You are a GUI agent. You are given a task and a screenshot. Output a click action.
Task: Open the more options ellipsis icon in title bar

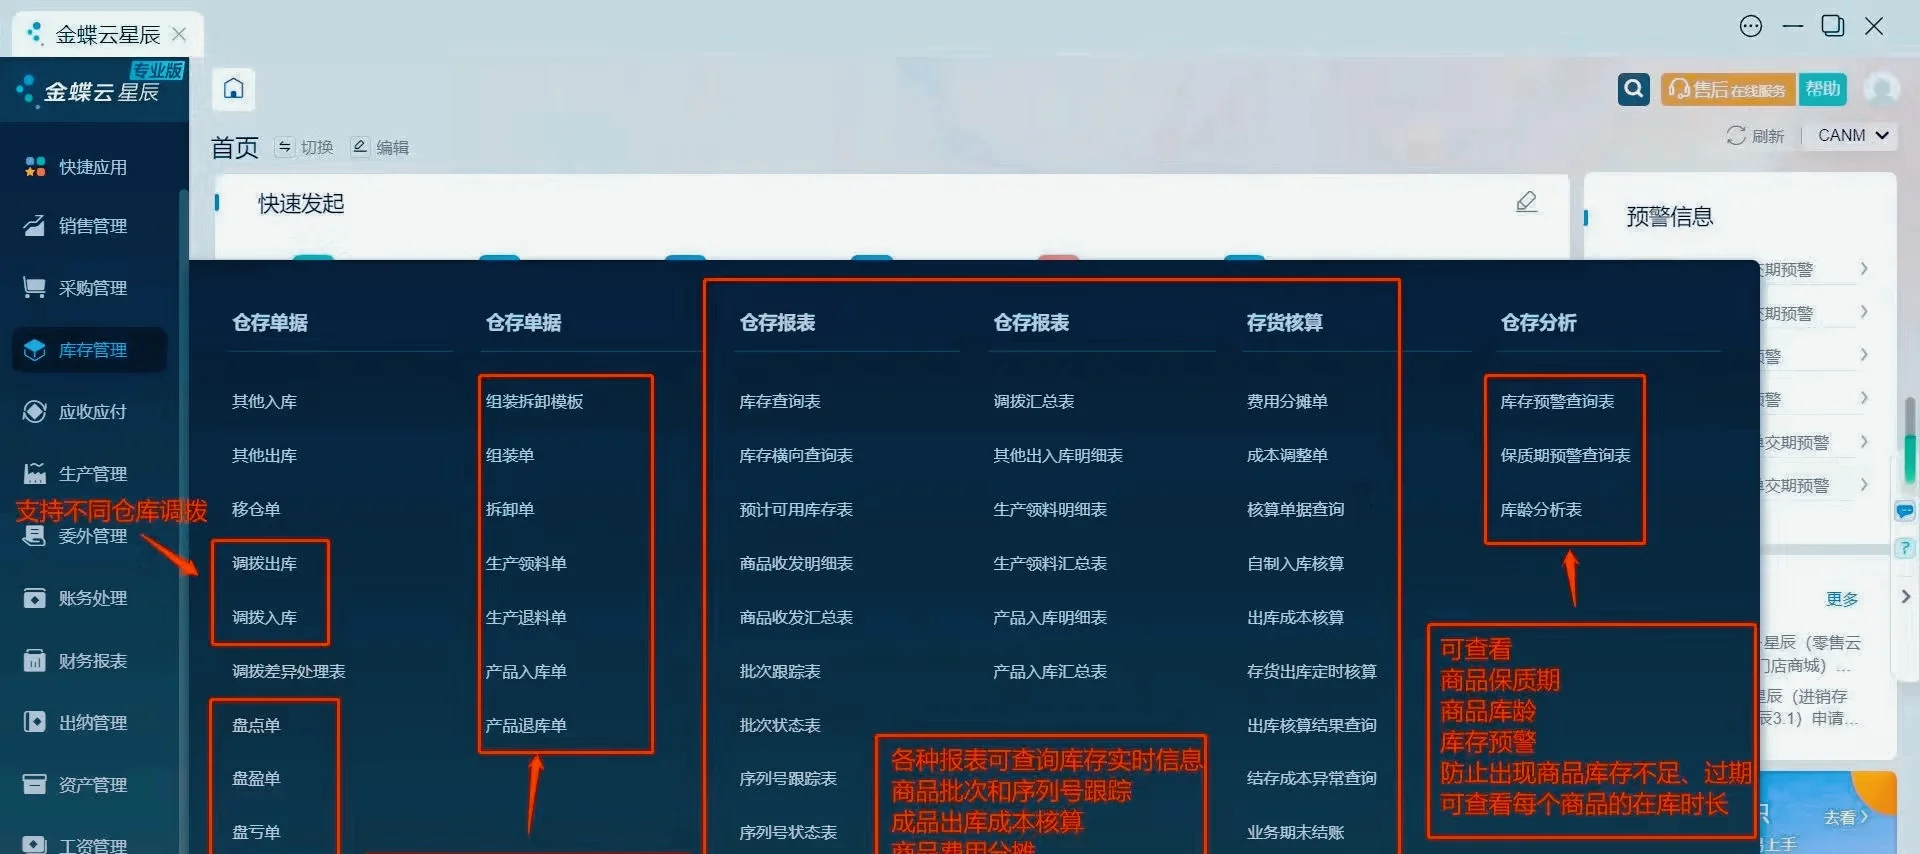point(1751,26)
